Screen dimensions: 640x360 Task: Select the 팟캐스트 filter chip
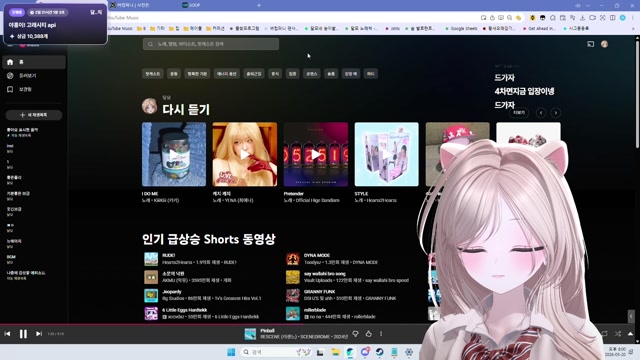[153, 74]
